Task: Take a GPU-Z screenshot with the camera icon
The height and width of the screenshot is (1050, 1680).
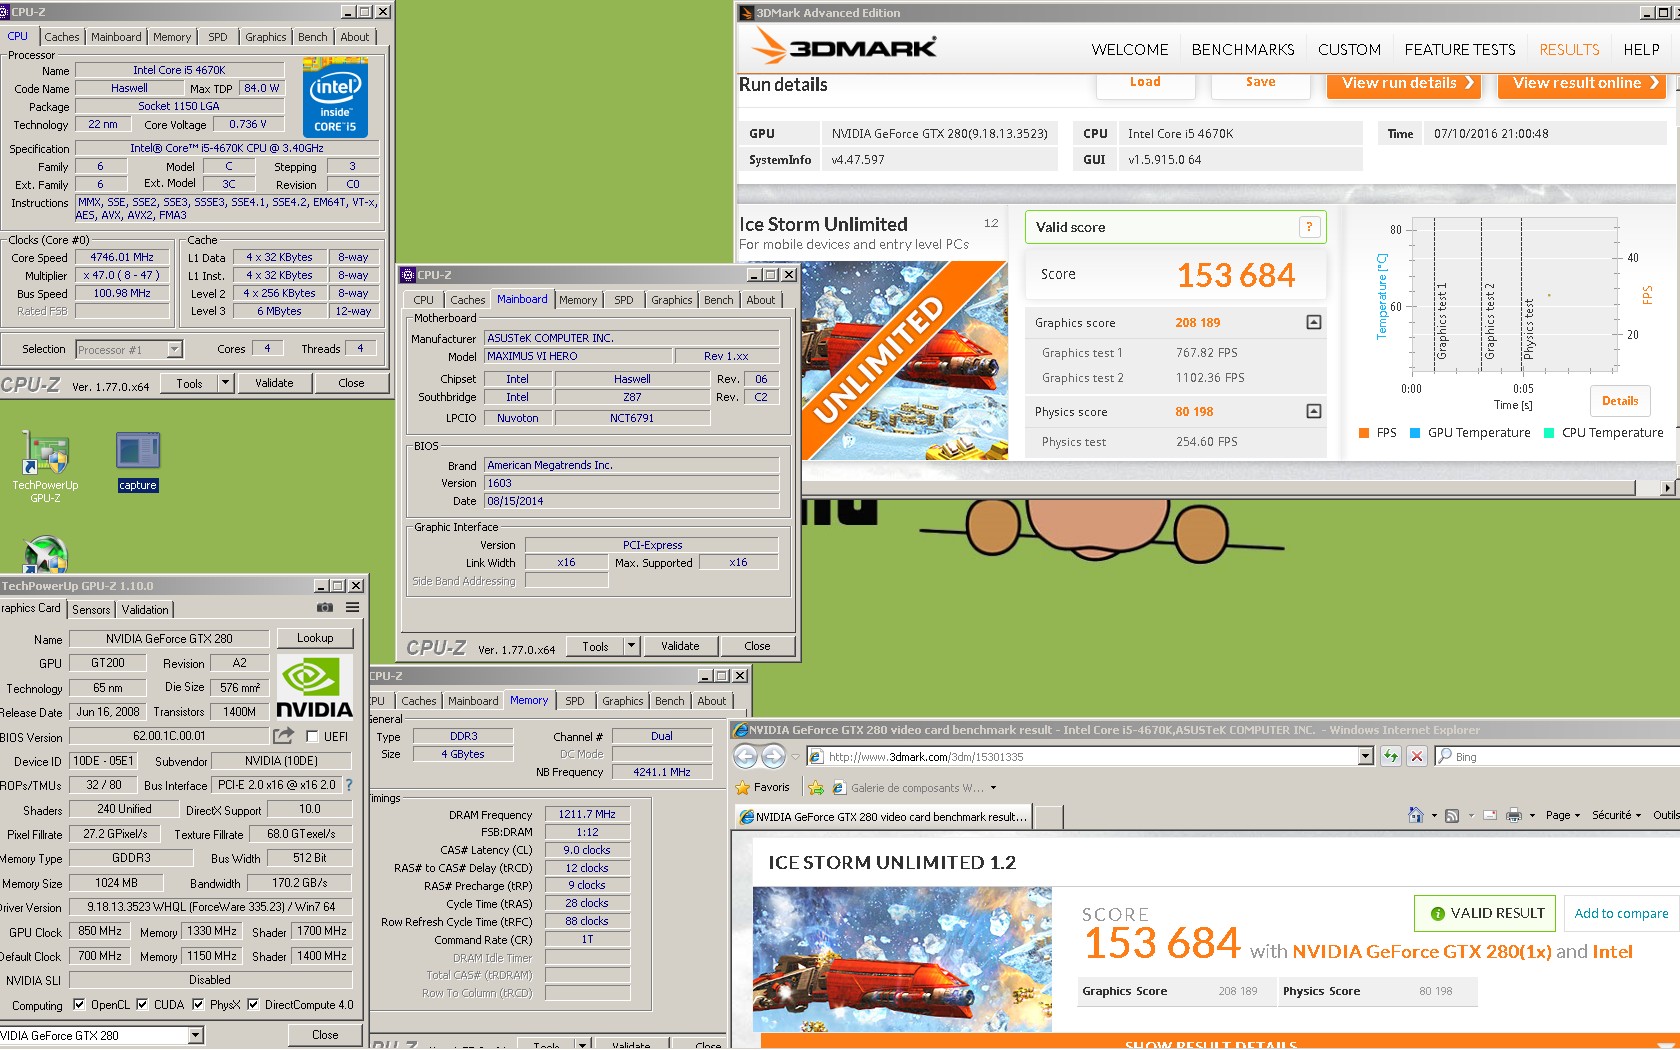Action: pyautogui.click(x=325, y=607)
